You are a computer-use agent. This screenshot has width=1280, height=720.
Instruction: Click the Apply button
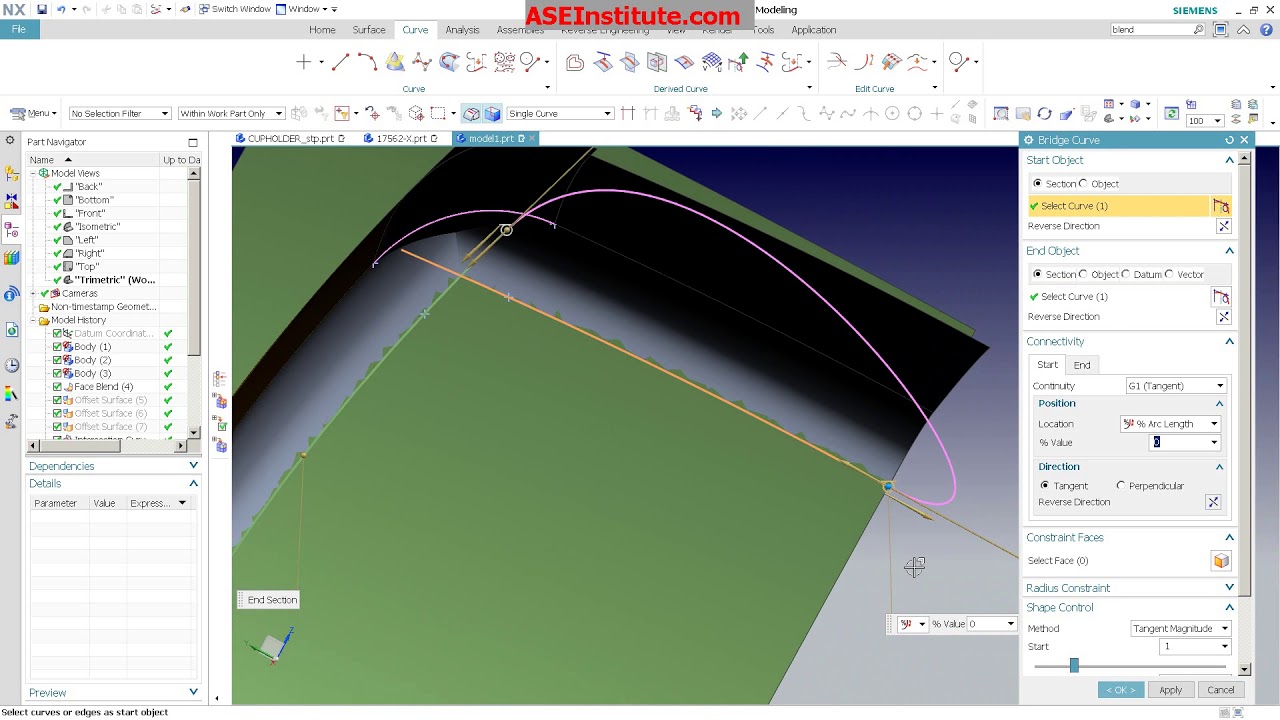tap(1170, 690)
